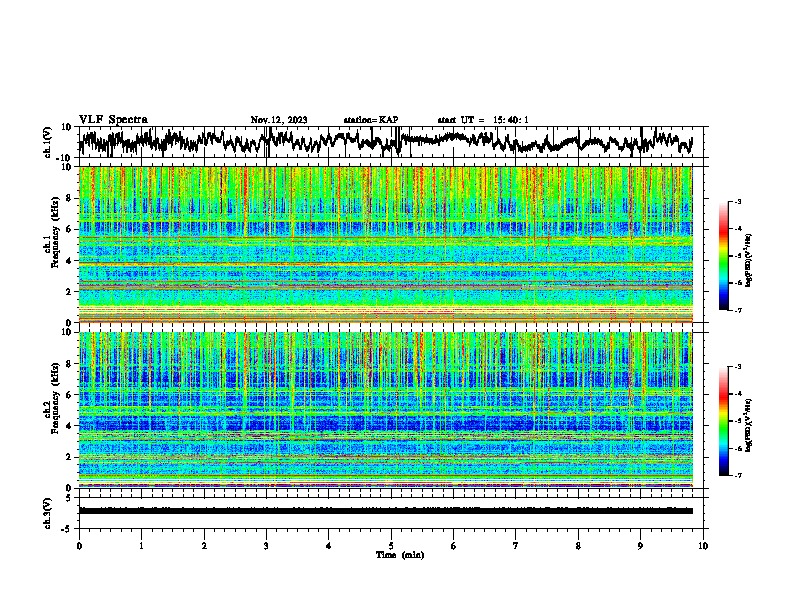This screenshot has width=792, height=612.
Task: Click inside the ch.2 spectrogram panel
Action: pos(385,410)
